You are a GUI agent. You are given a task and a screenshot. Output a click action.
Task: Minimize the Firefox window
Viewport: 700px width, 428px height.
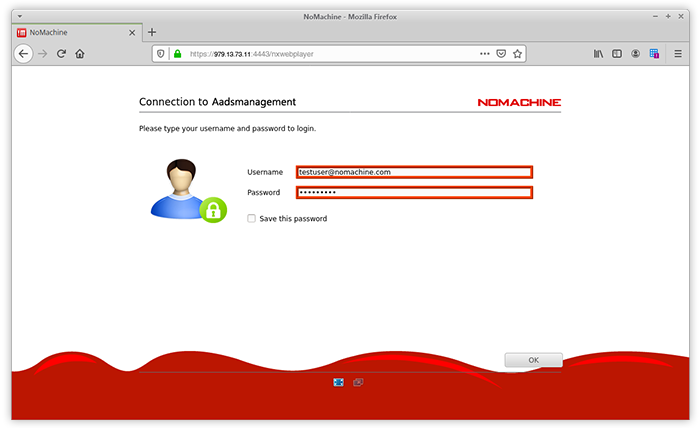click(x=655, y=17)
